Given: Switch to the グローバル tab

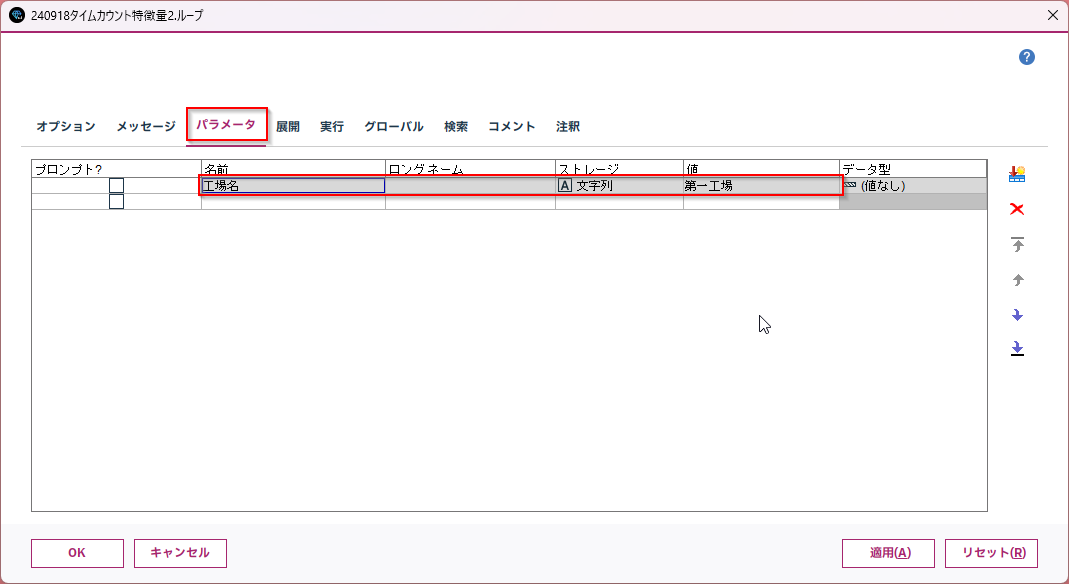Looking at the screenshot, I should pyautogui.click(x=393, y=126).
